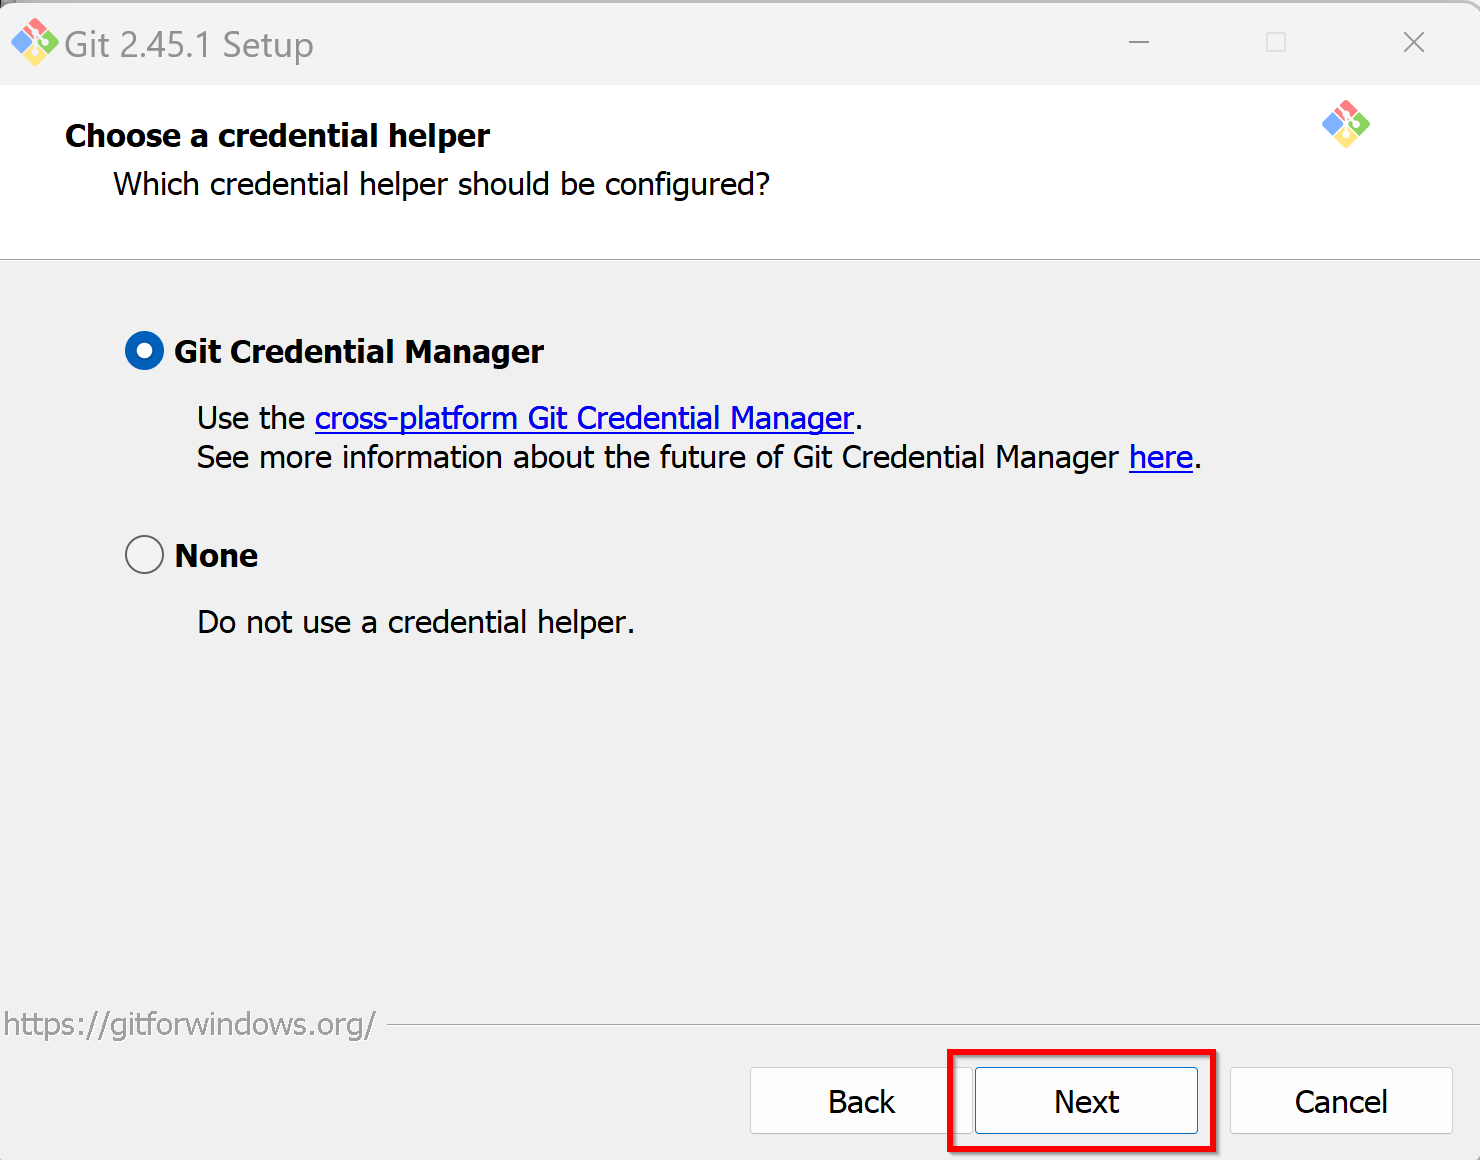Click 'Which credential helper should be configured?' text

pos(441,185)
